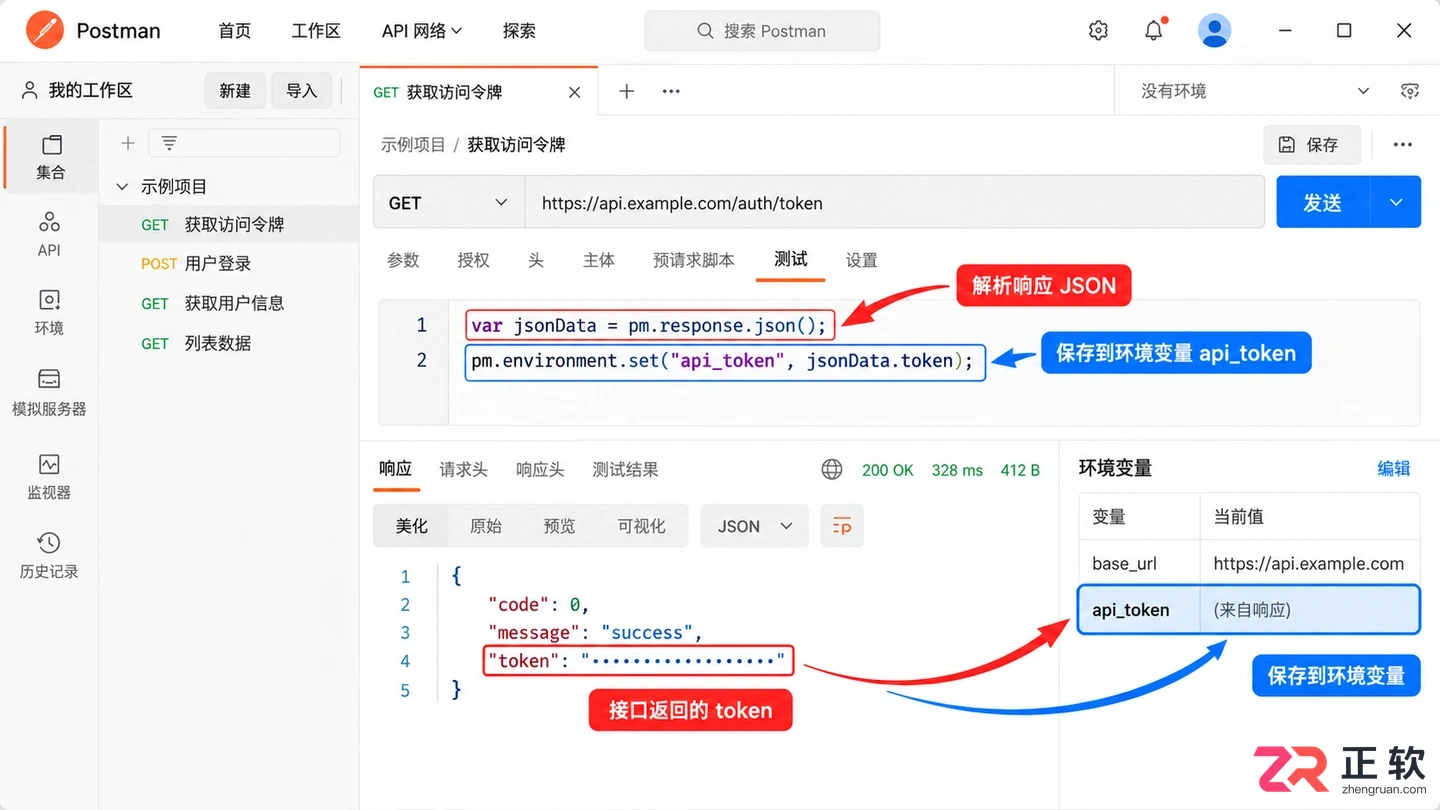The image size is (1440, 810).
Task: Open the 没有环境 environment dropdown
Action: coord(1255,91)
